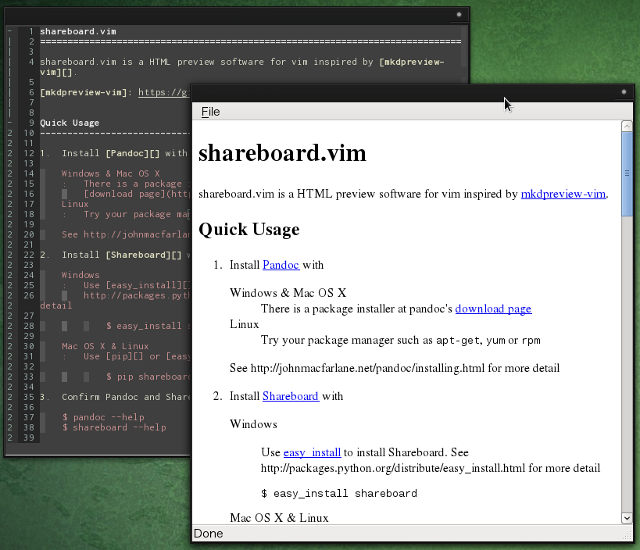Click 'Quick Usage' on line 9 in vim

pyautogui.click(x=69, y=123)
